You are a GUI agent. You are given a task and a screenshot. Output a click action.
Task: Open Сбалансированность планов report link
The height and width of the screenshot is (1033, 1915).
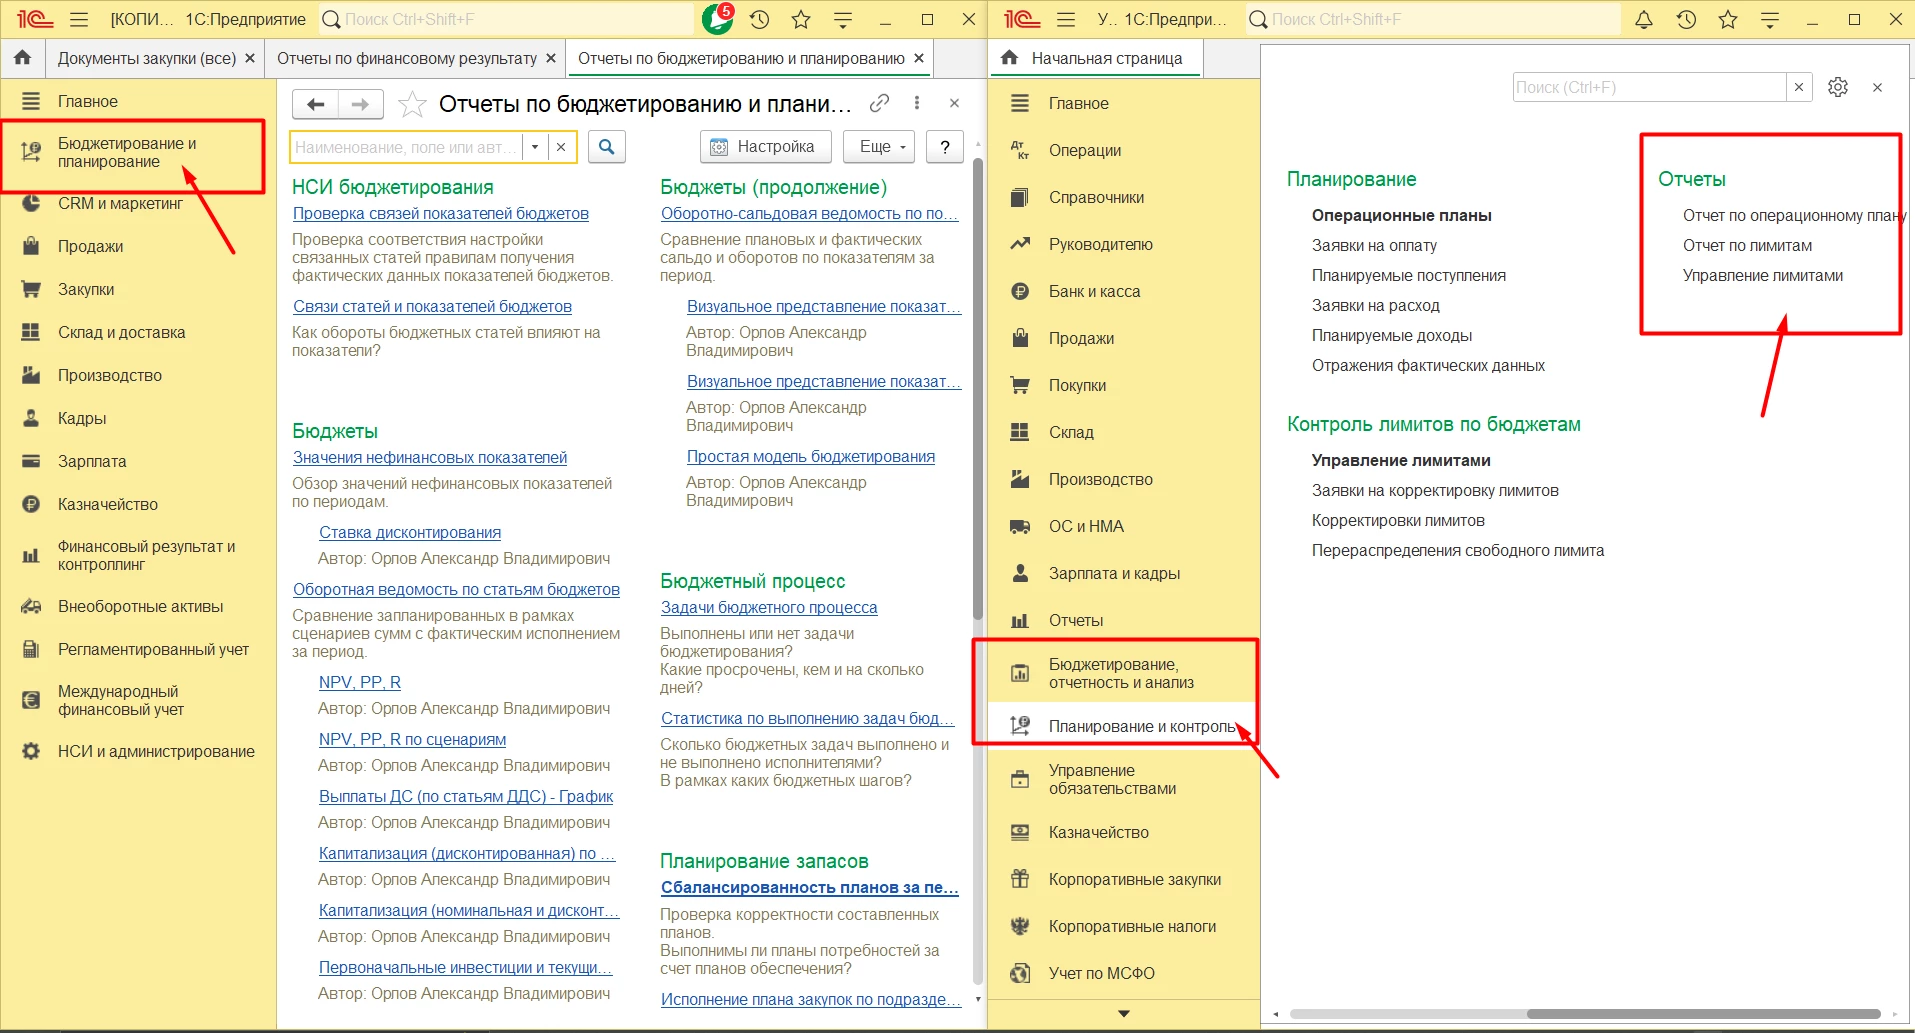click(809, 887)
